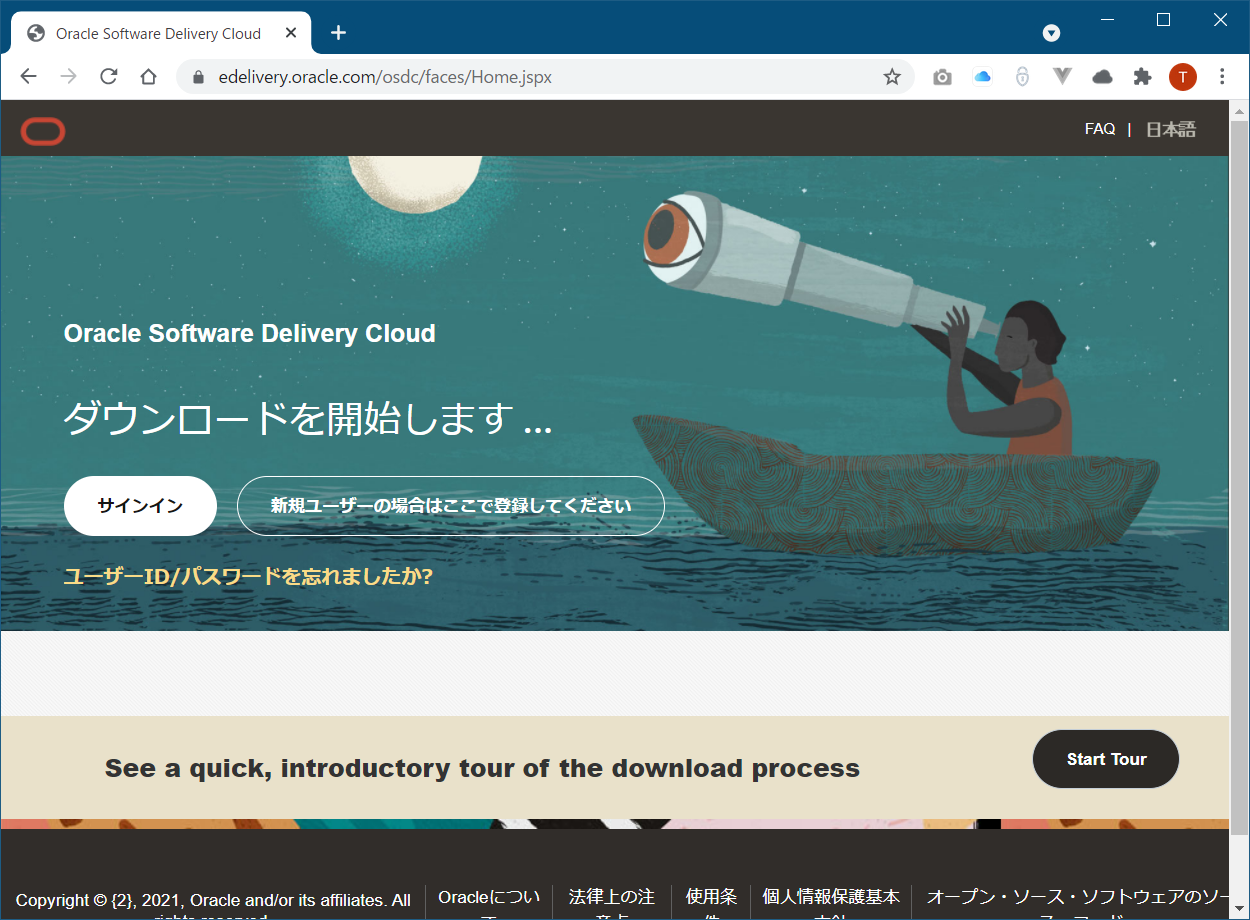Viewport: 1250px width, 920px height.
Task: Open the FAQ link
Action: click(1100, 130)
